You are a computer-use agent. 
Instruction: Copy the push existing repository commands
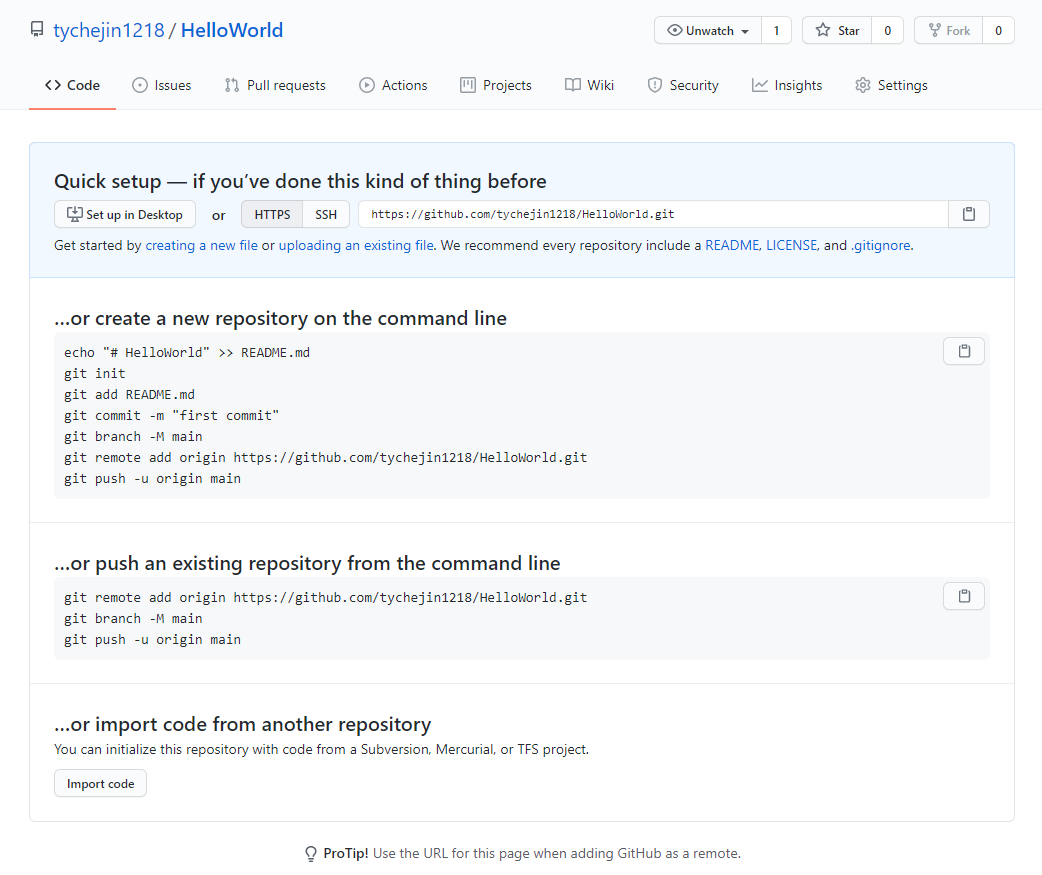pyautogui.click(x=964, y=596)
